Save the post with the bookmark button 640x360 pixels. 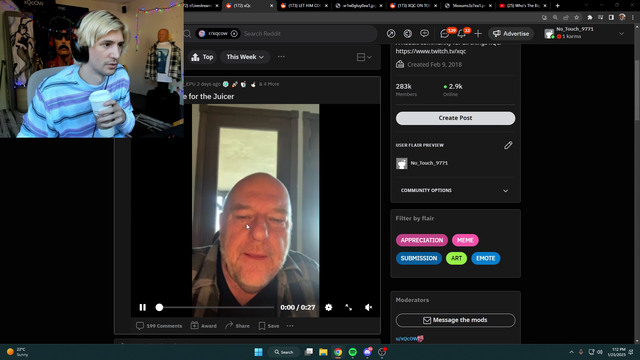tap(269, 326)
